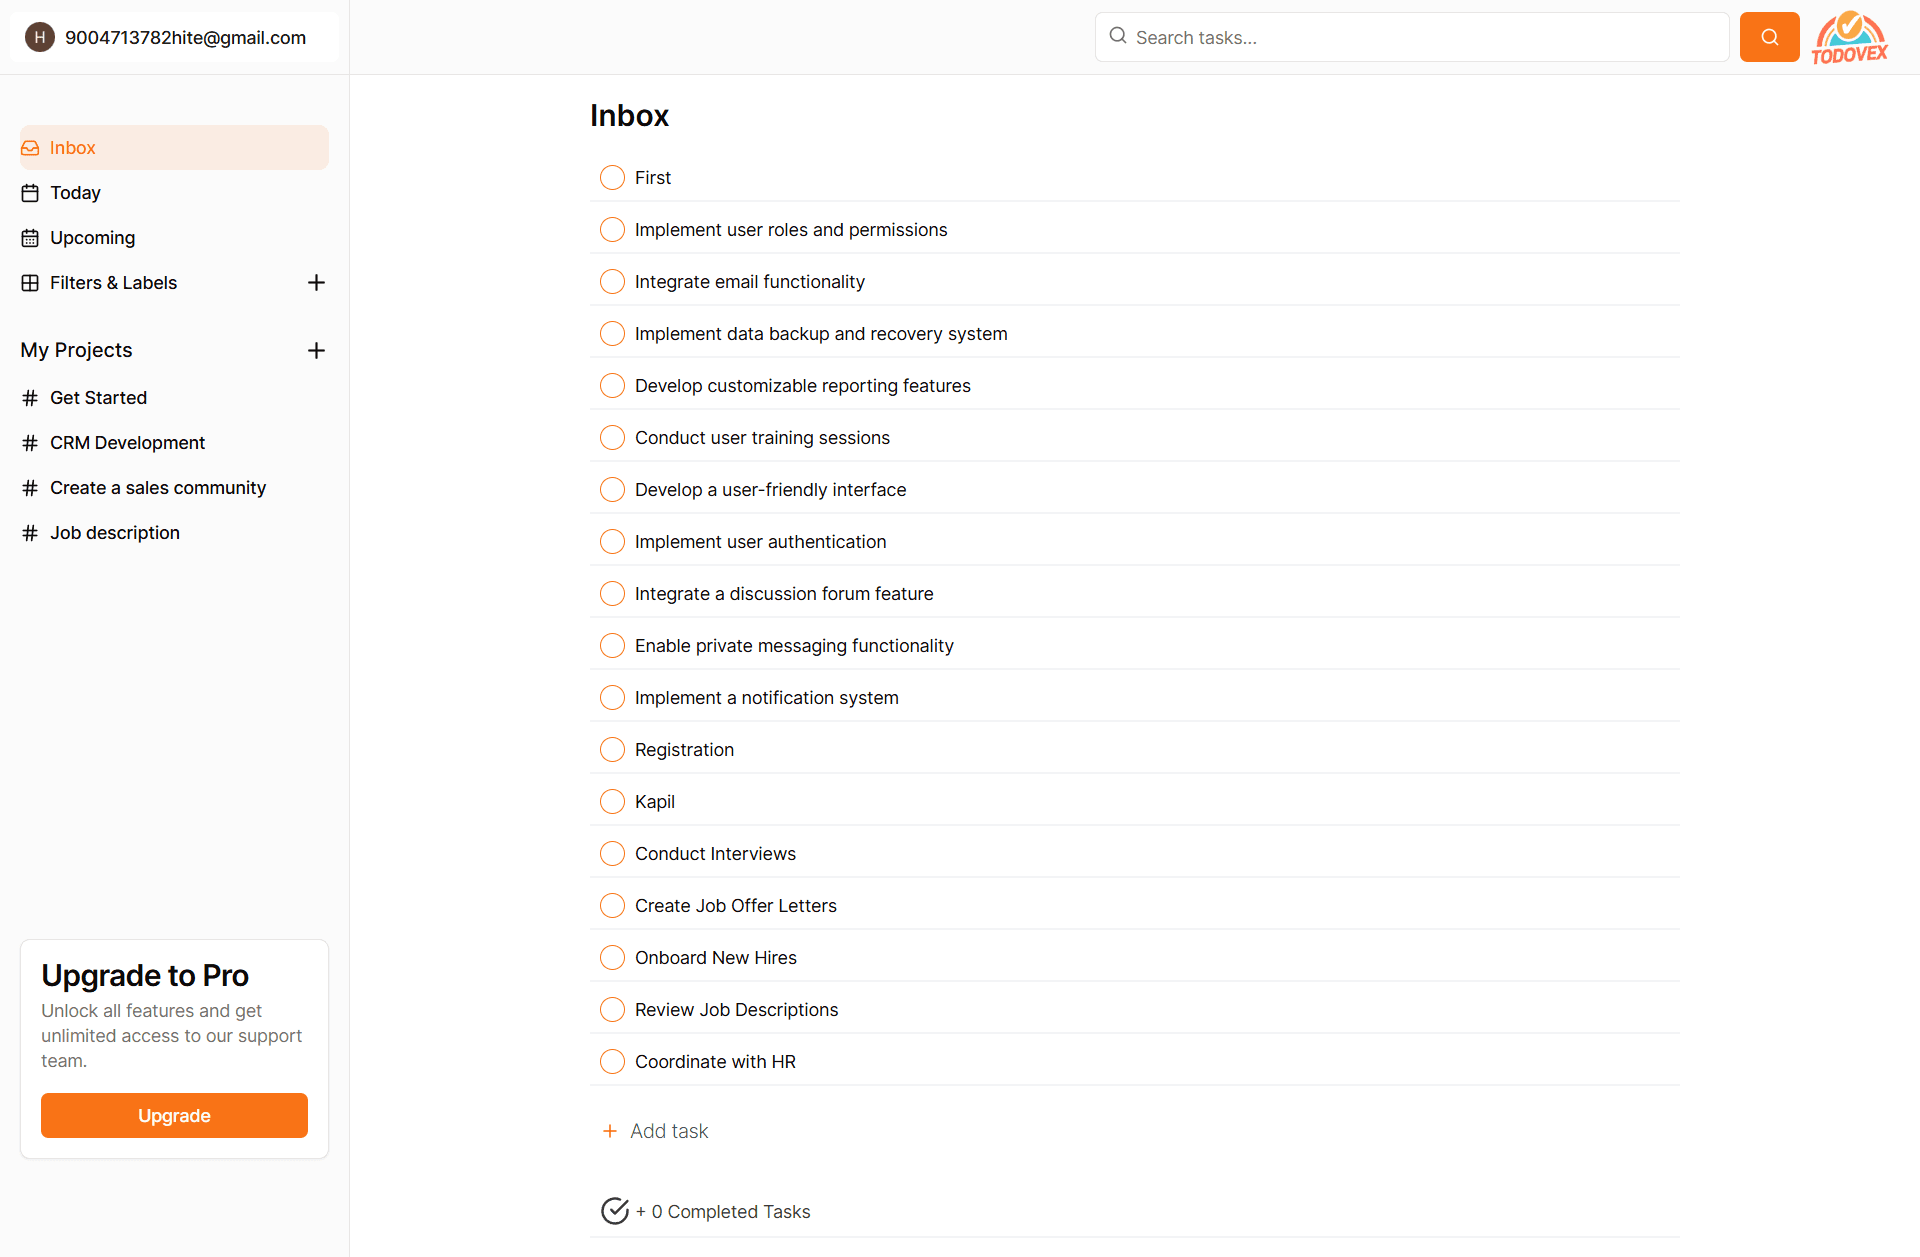Expand the Completed Tasks section

coord(730,1211)
